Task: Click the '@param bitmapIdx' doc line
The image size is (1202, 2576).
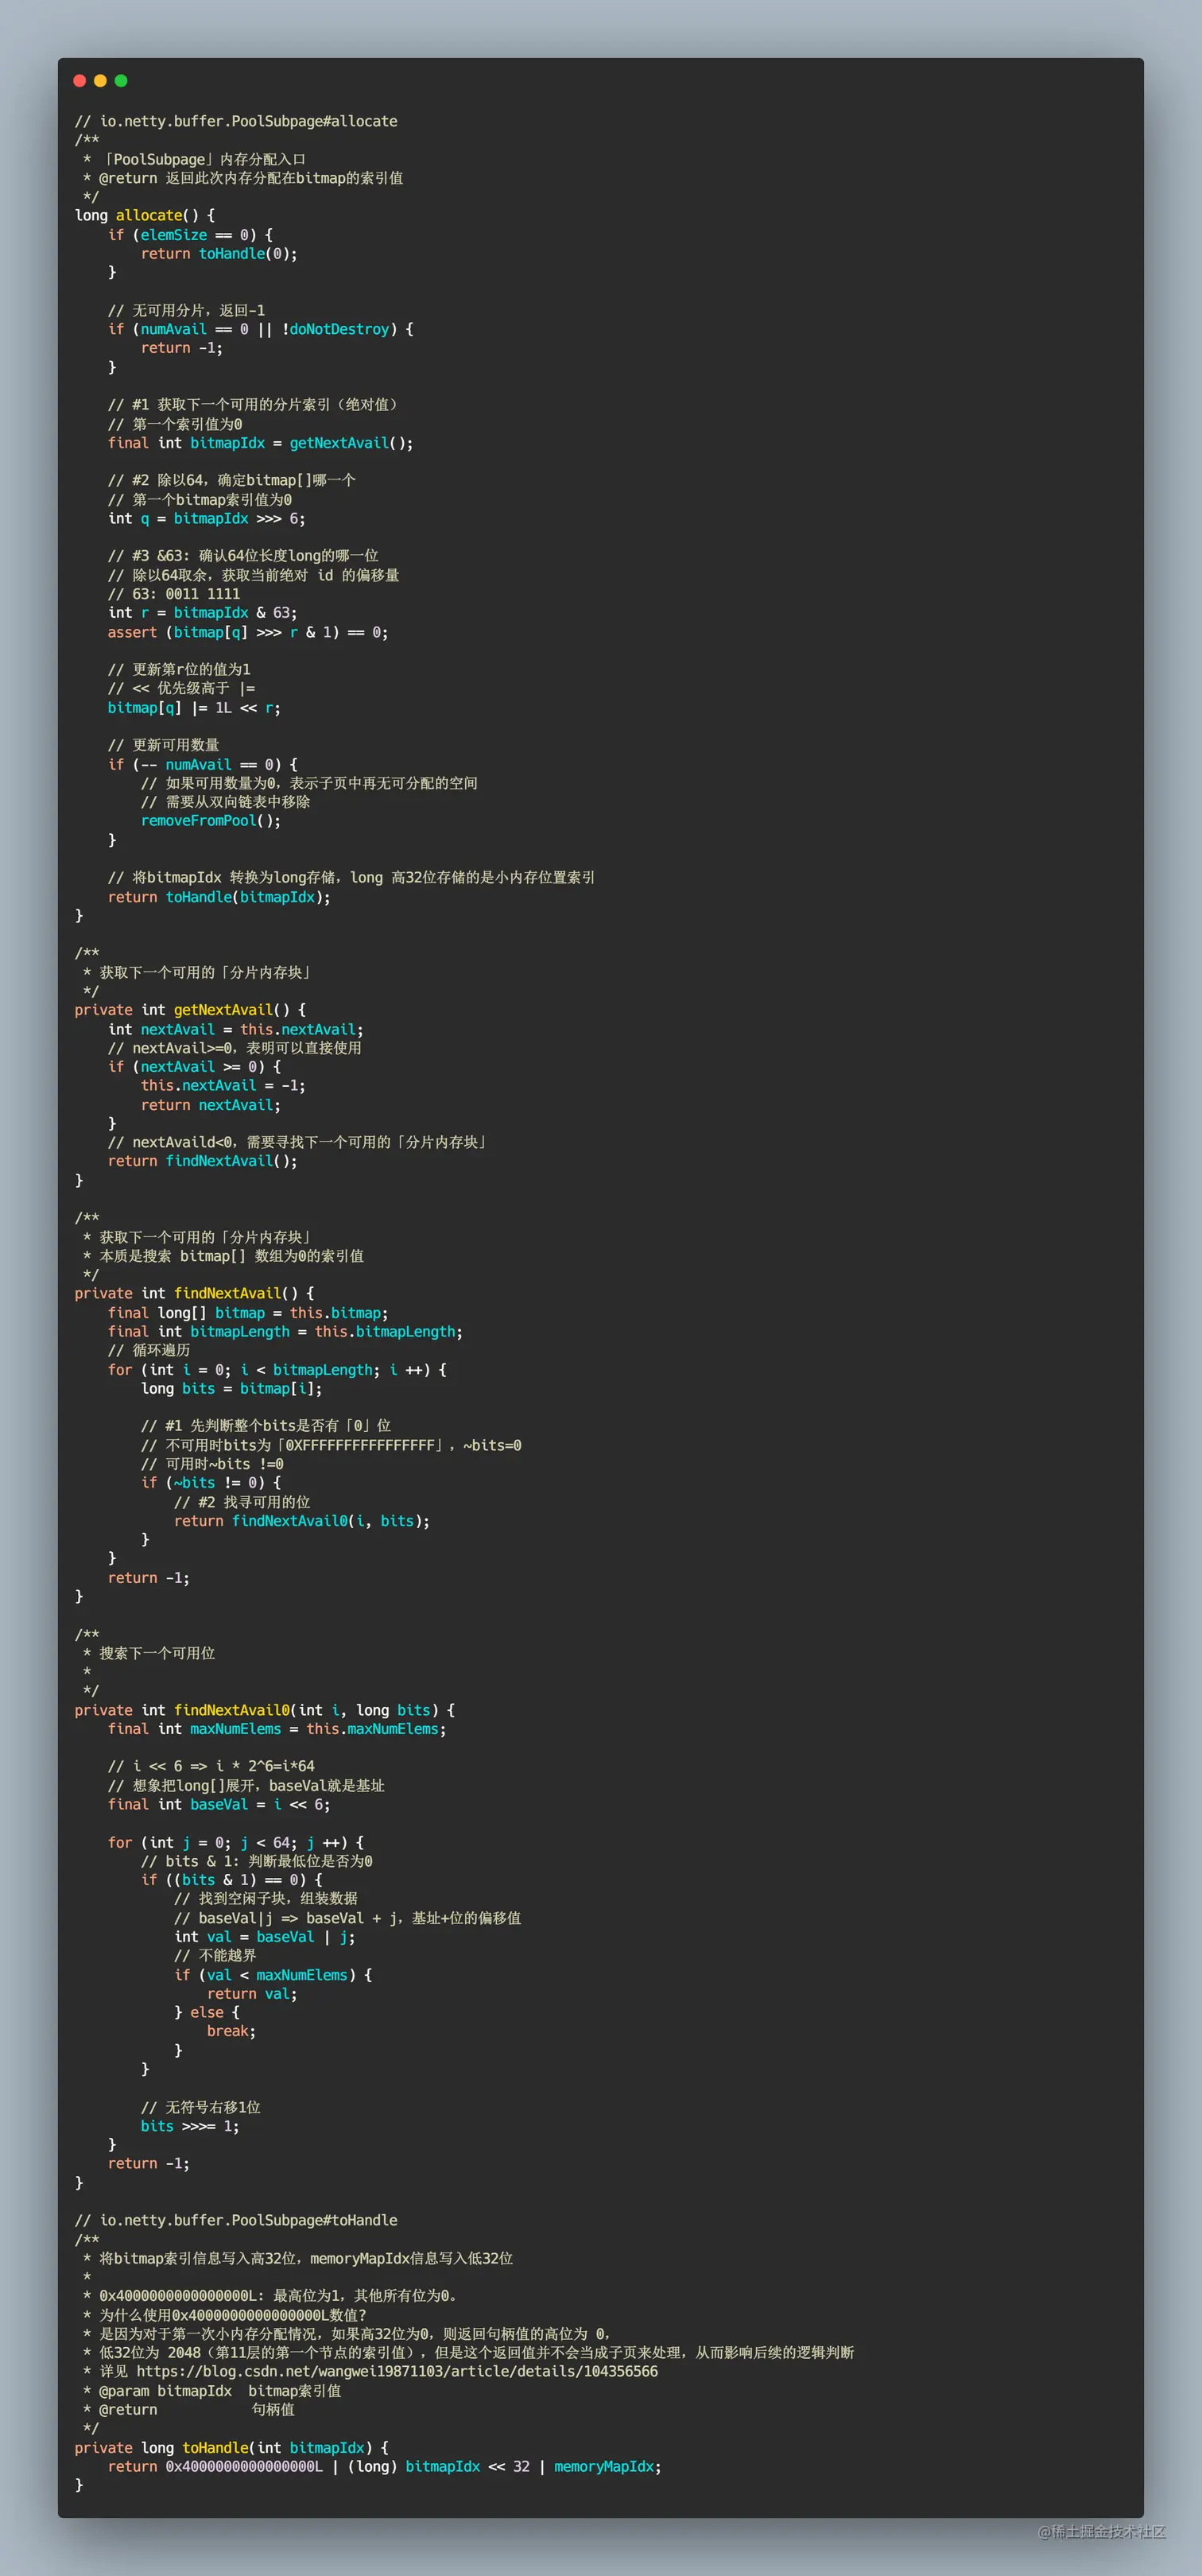Action: click(x=212, y=2391)
